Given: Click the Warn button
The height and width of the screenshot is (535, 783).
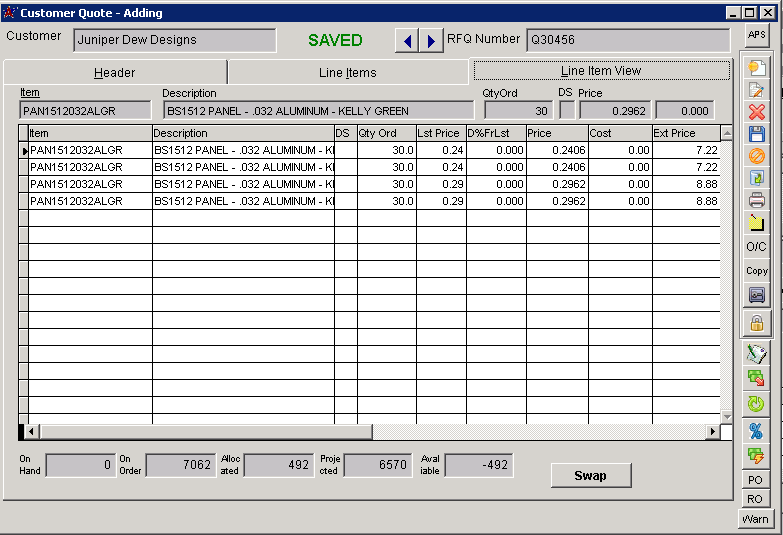Looking at the screenshot, I should [755, 519].
